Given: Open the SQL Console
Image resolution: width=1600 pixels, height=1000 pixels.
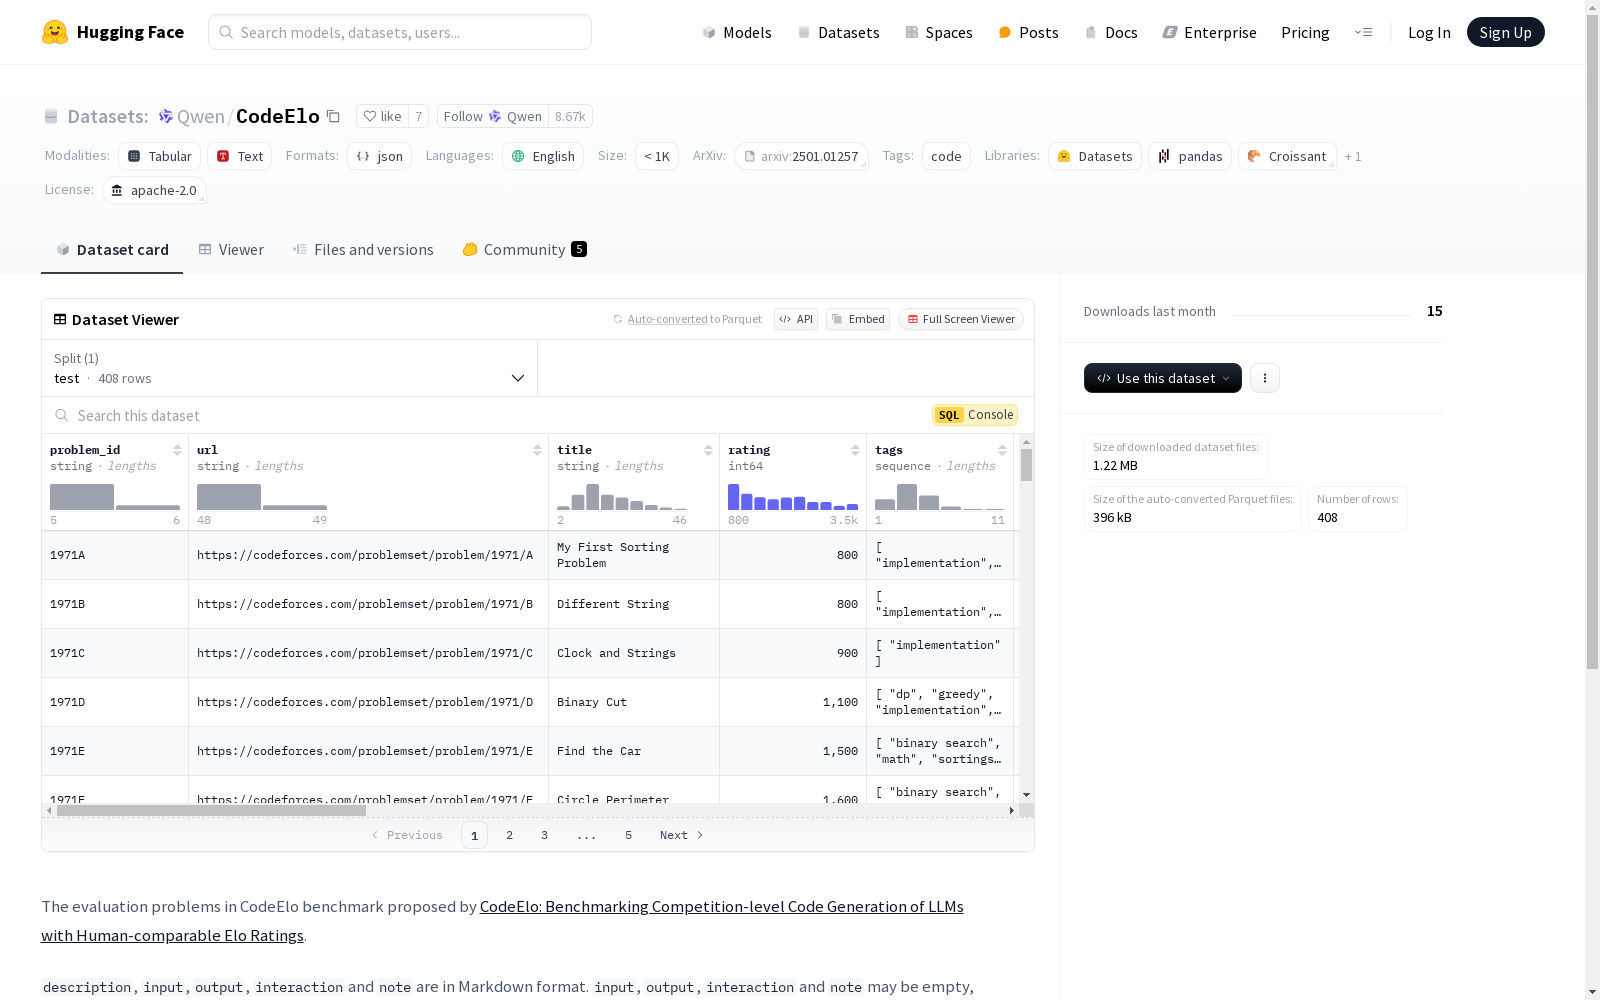Looking at the screenshot, I should [x=975, y=415].
